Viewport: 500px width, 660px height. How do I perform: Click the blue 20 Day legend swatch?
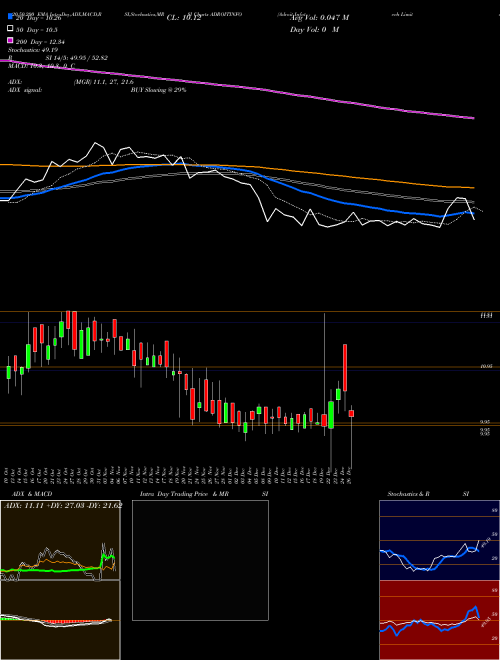coord(11,17)
